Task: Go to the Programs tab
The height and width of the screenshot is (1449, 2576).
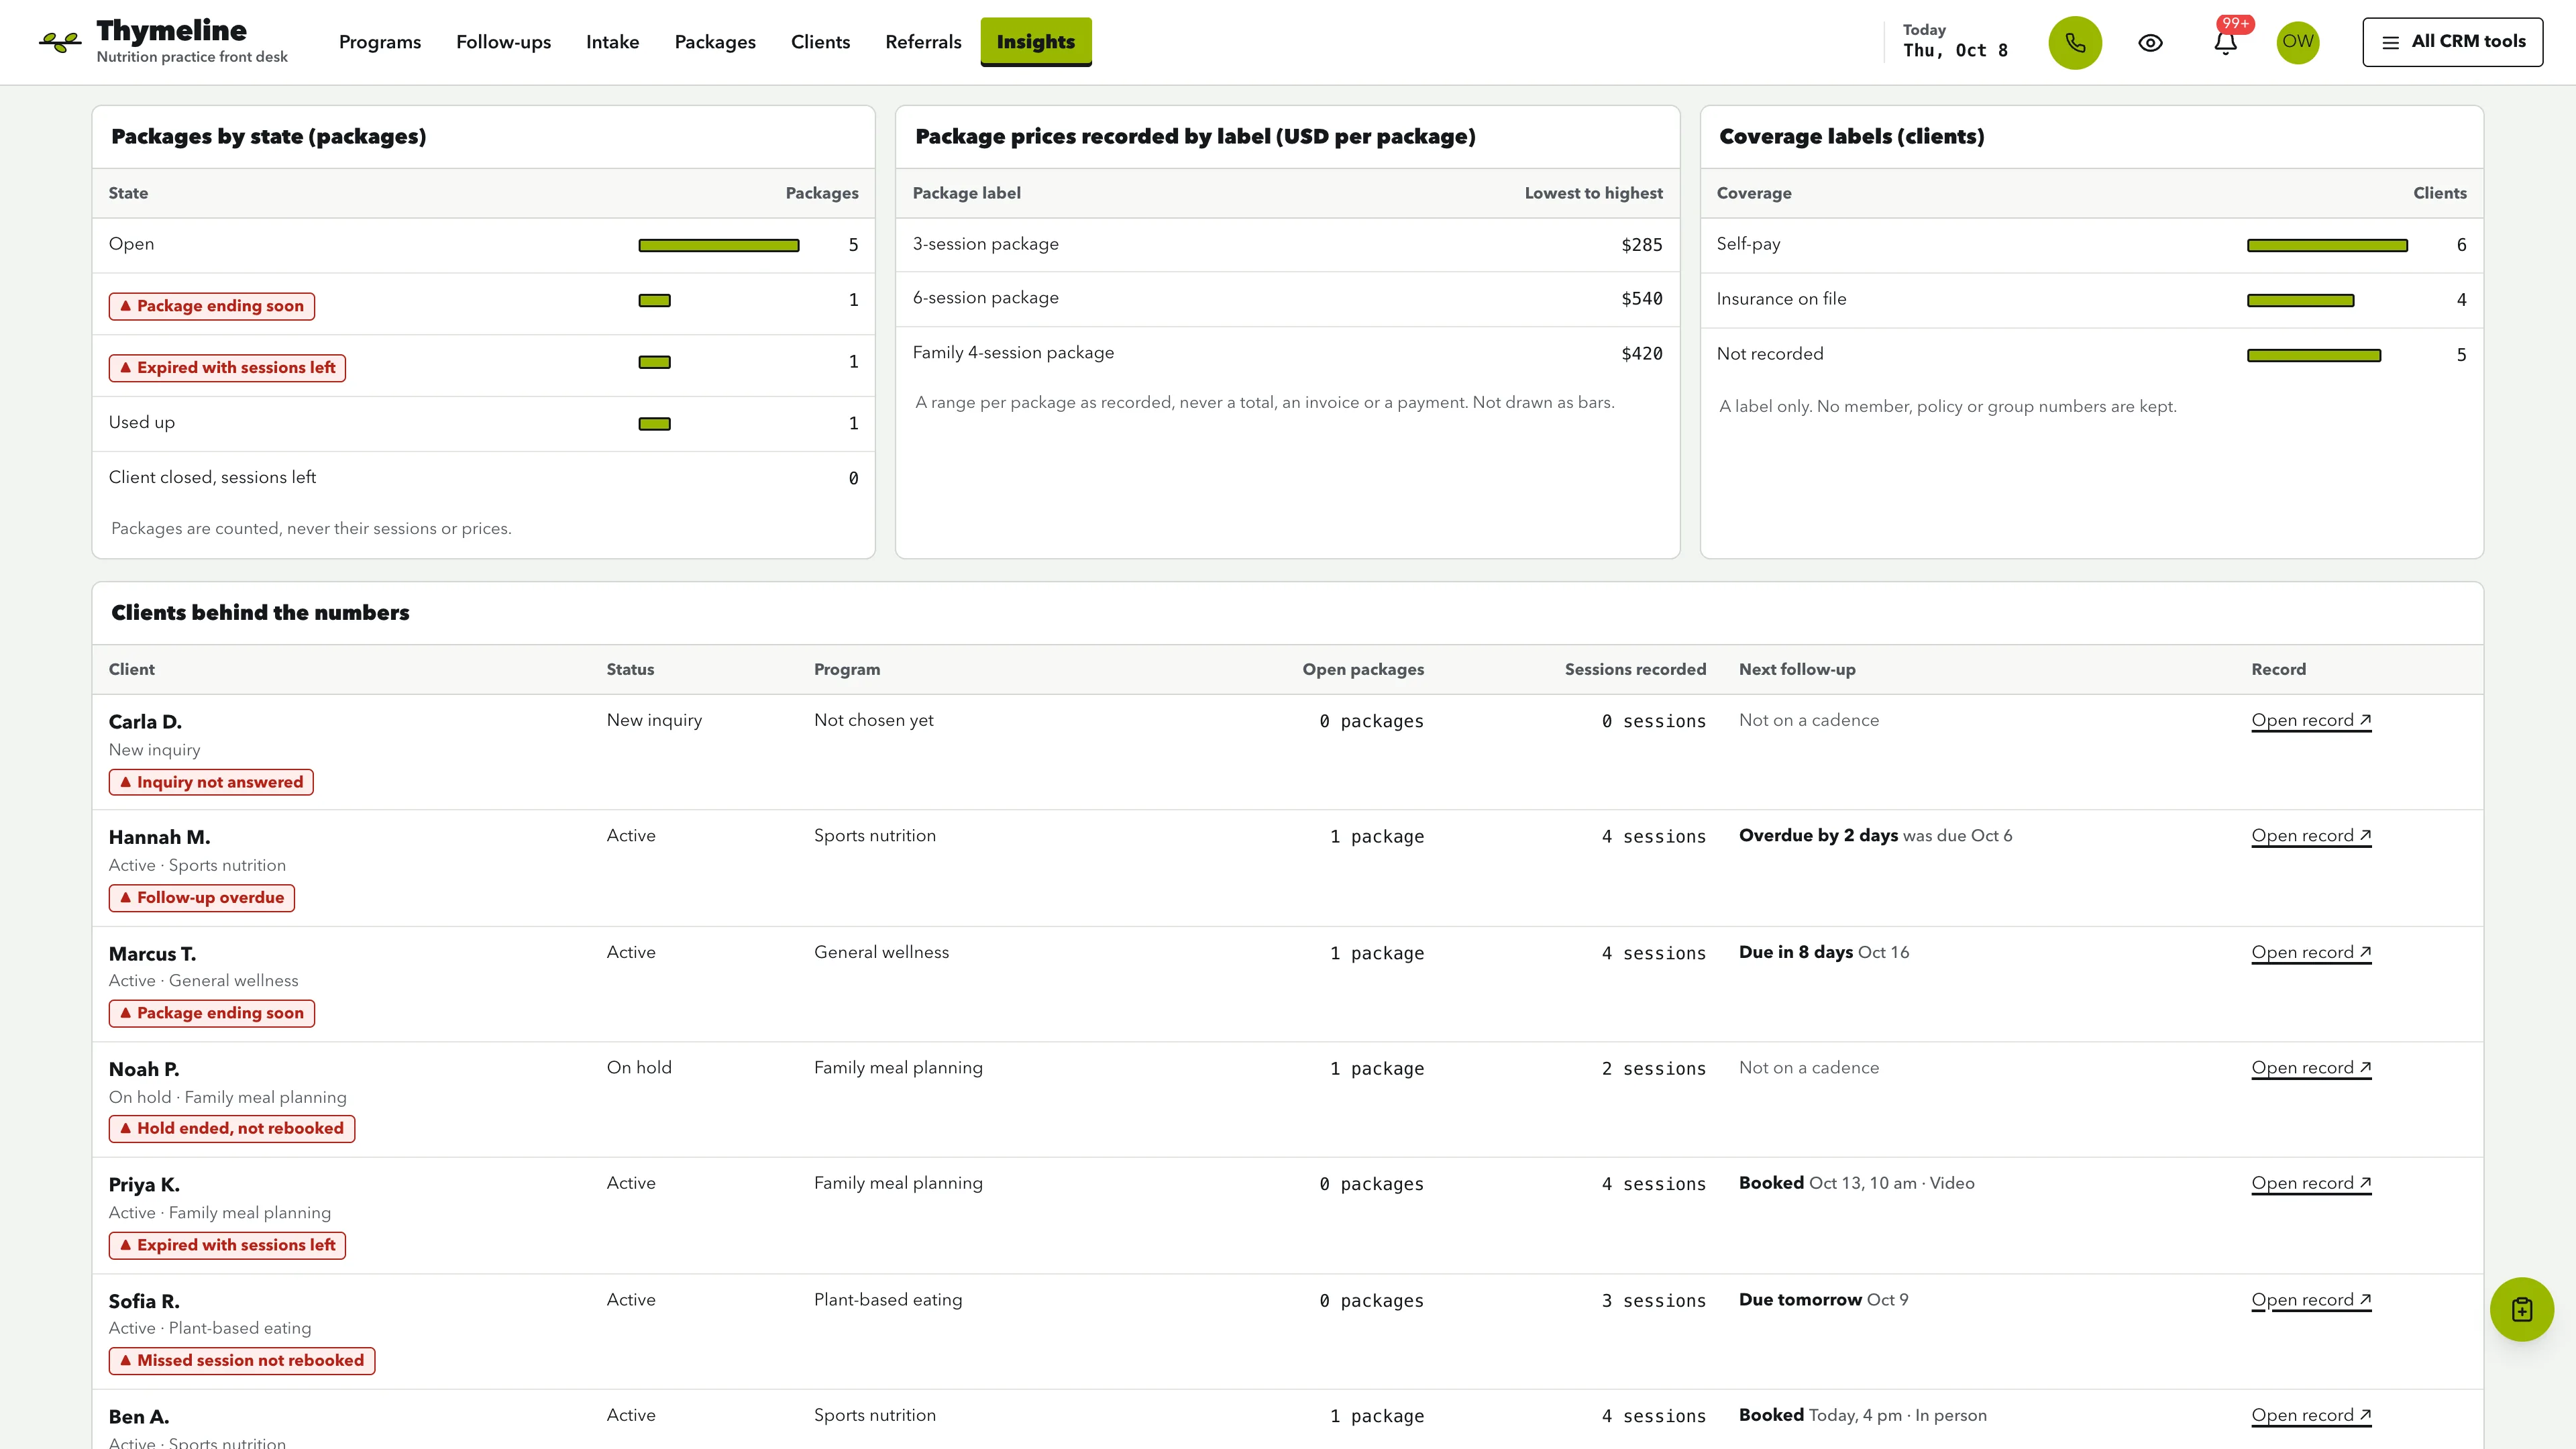Action: pos(380,42)
